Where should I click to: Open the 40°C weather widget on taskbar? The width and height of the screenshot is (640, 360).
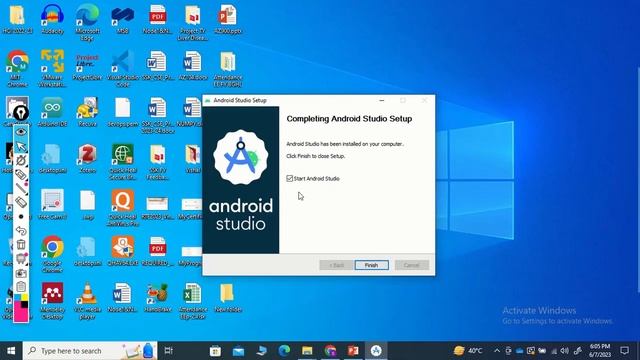(468, 351)
